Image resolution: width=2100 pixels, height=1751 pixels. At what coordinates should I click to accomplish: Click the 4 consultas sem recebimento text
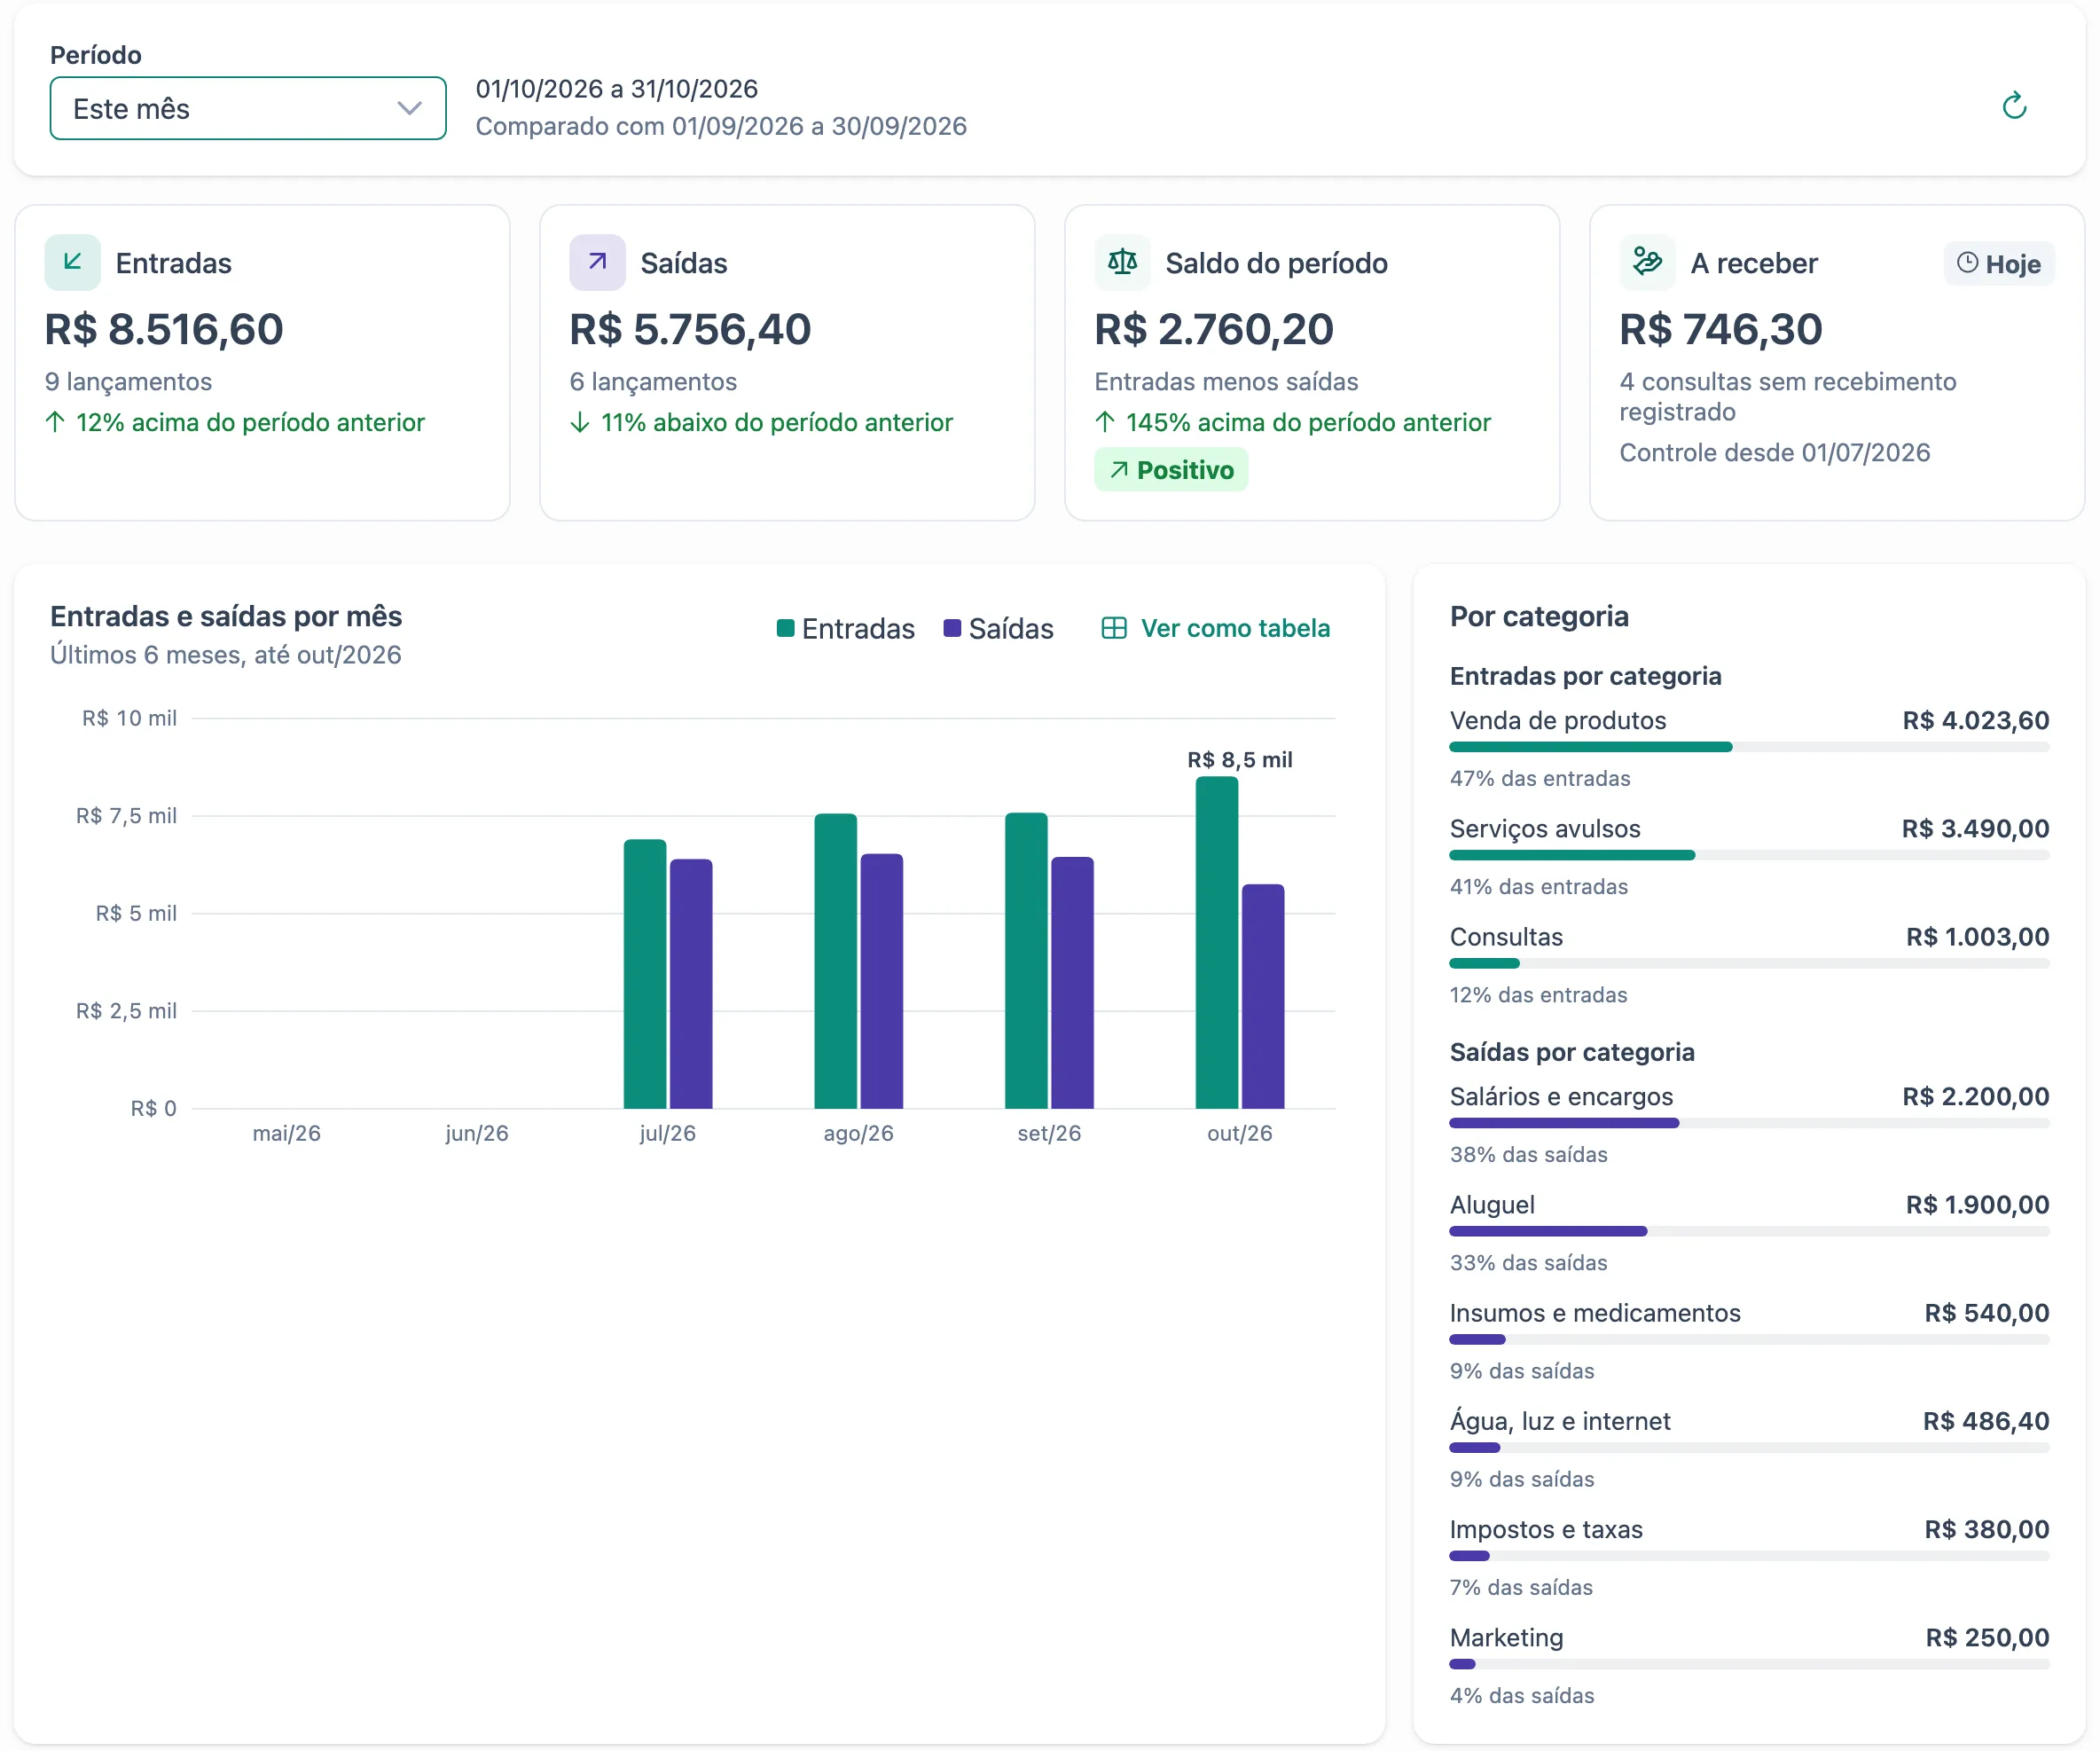[x=1788, y=397]
